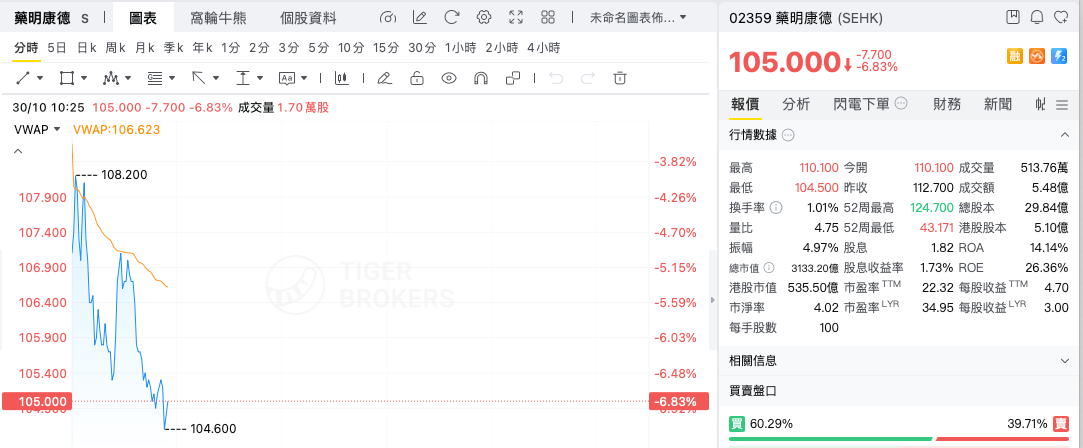Open the multi-chart grid layout icon
Image resolution: width=1083 pixels, height=448 pixels.
(x=548, y=18)
